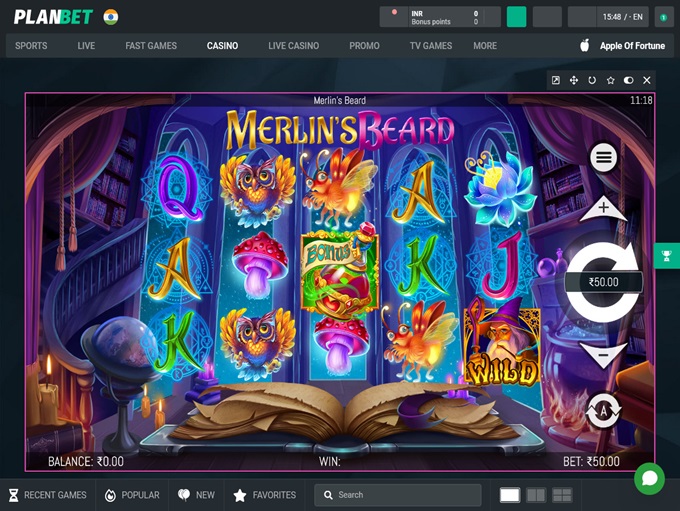This screenshot has width=680, height=511.
Task: Open game in new window icon
Action: coord(556,80)
